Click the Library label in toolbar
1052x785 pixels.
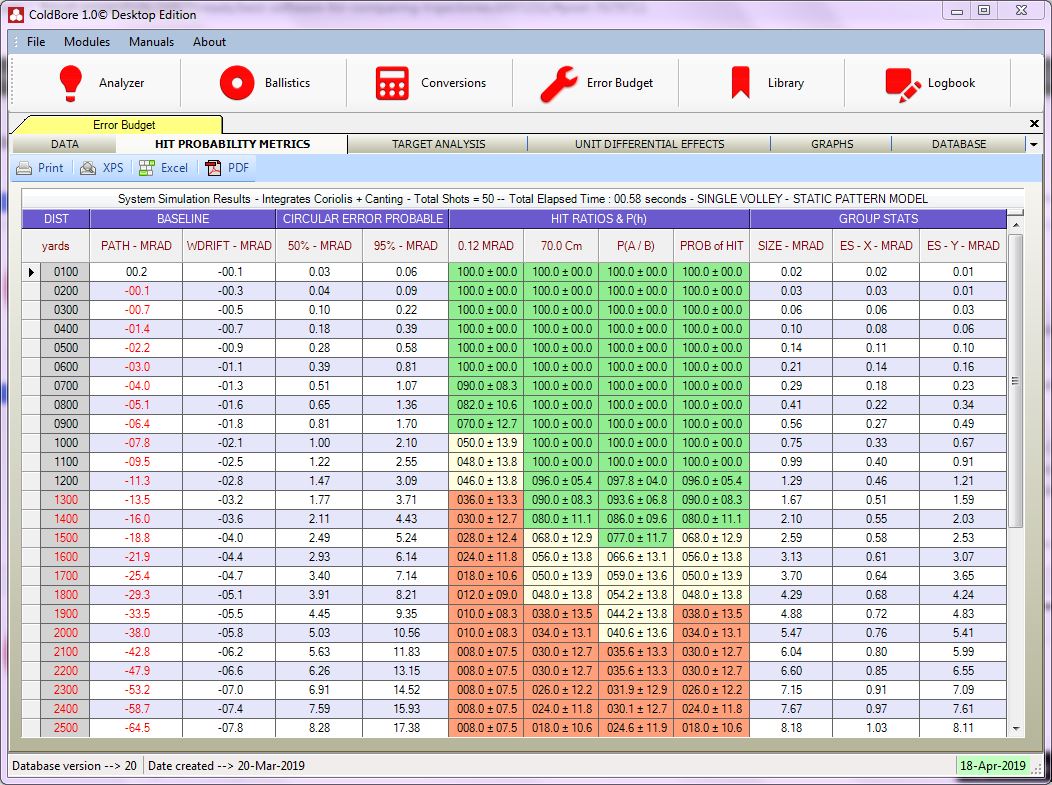[x=786, y=83]
